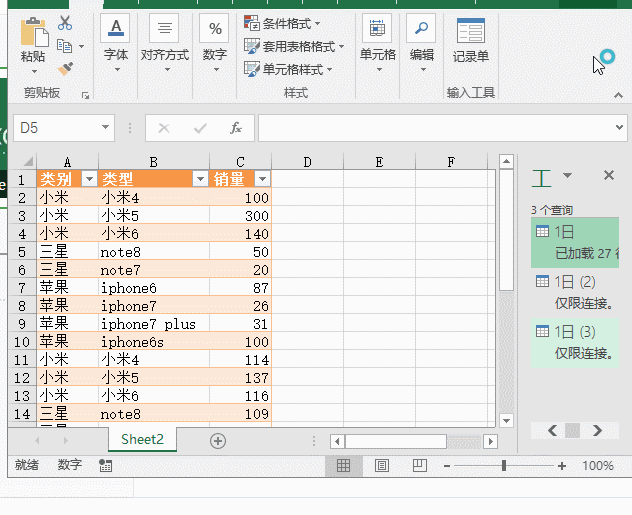Select the 1日 (2) query
Image resolution: width=632 pixels, height=515 pixels.
click(x=575, y=293)
